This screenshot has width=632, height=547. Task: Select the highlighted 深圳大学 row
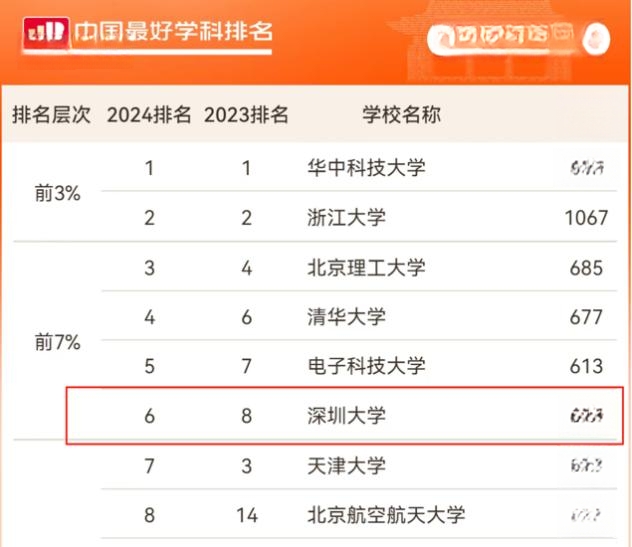click(x=345, y=416)
